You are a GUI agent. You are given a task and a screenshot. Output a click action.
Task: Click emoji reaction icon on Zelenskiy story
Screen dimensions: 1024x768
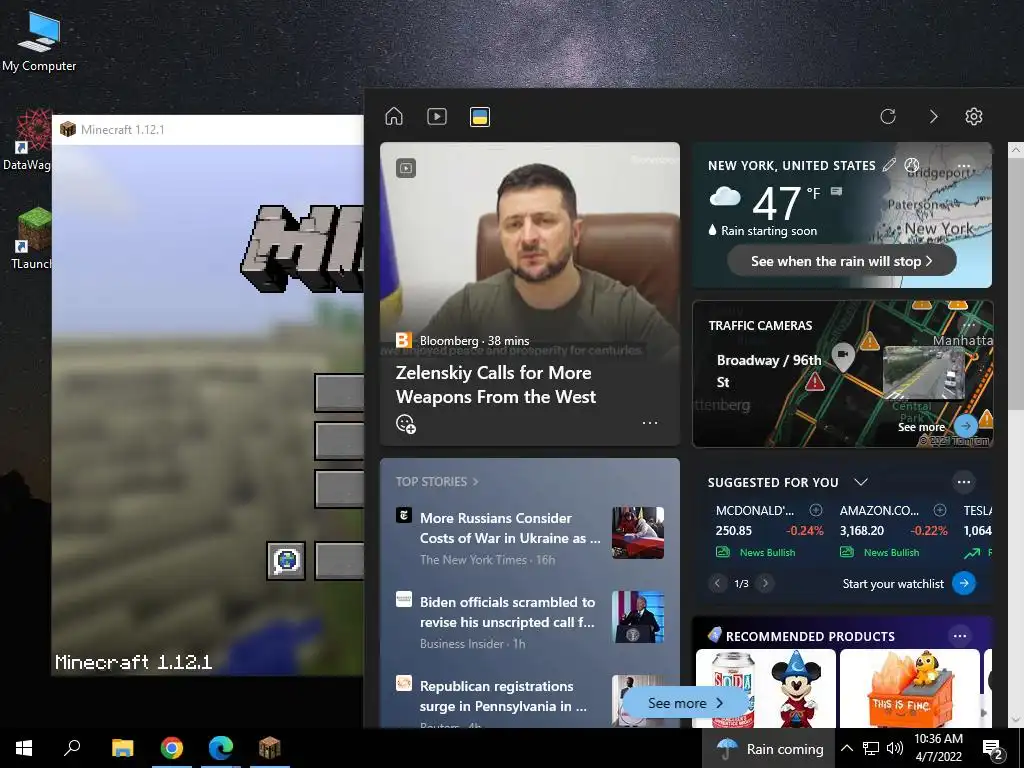tap(406, 423)
